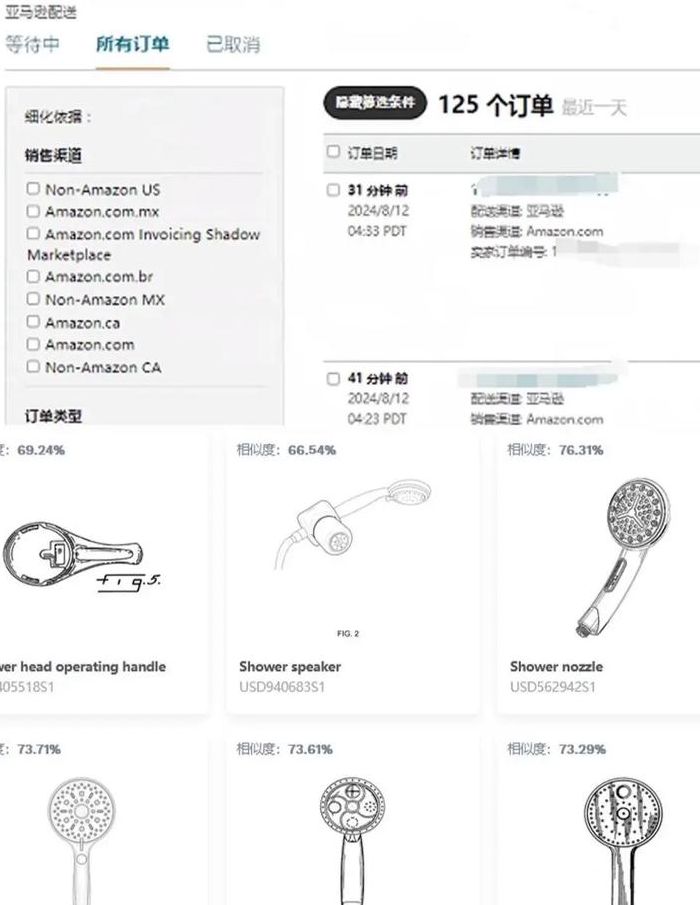This screenshot has height=905, width=700.
Task: Switch to the 等待中 tab
Action: click(32, 44)
